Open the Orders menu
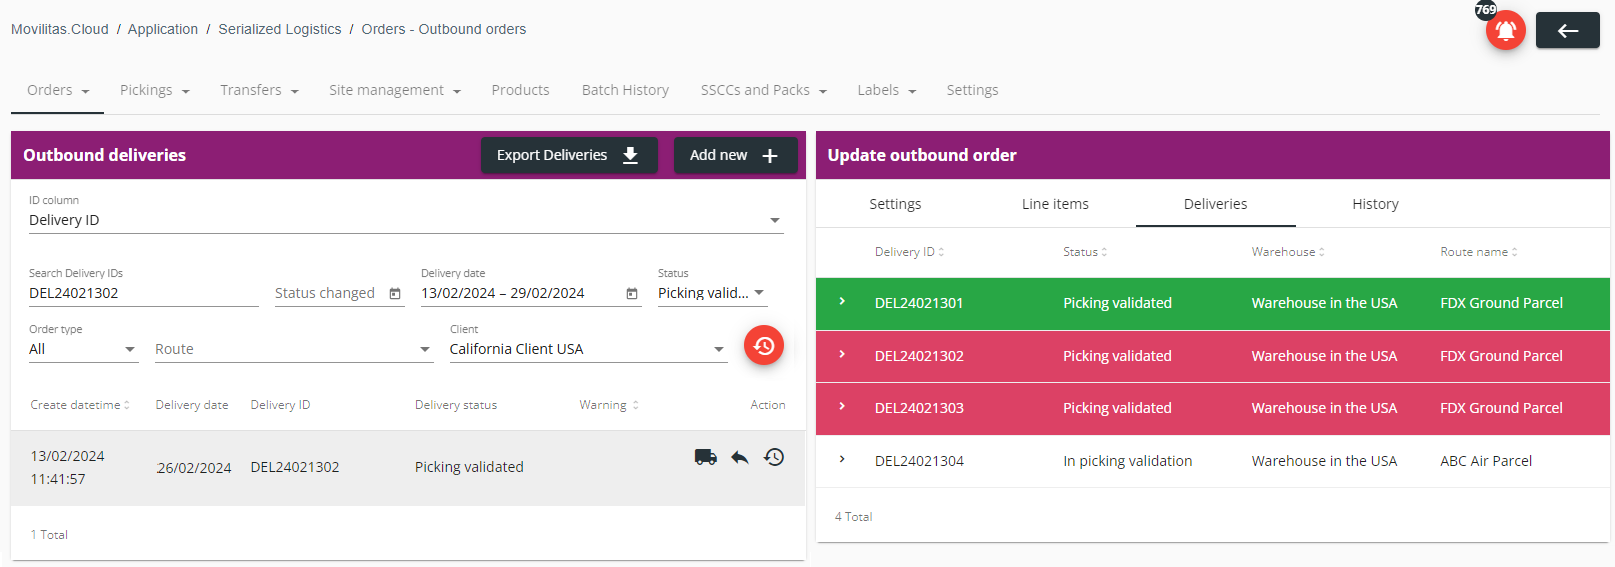This screenshot has height=567, width=1615. [x=58, y=90]
